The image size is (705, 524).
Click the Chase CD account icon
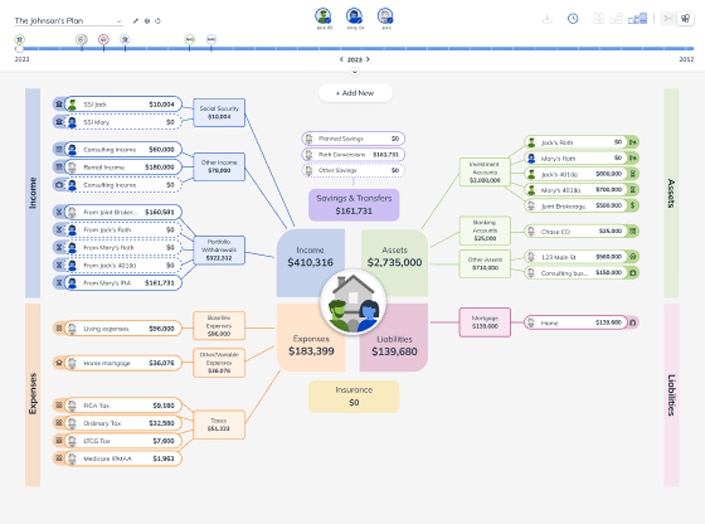633,230
